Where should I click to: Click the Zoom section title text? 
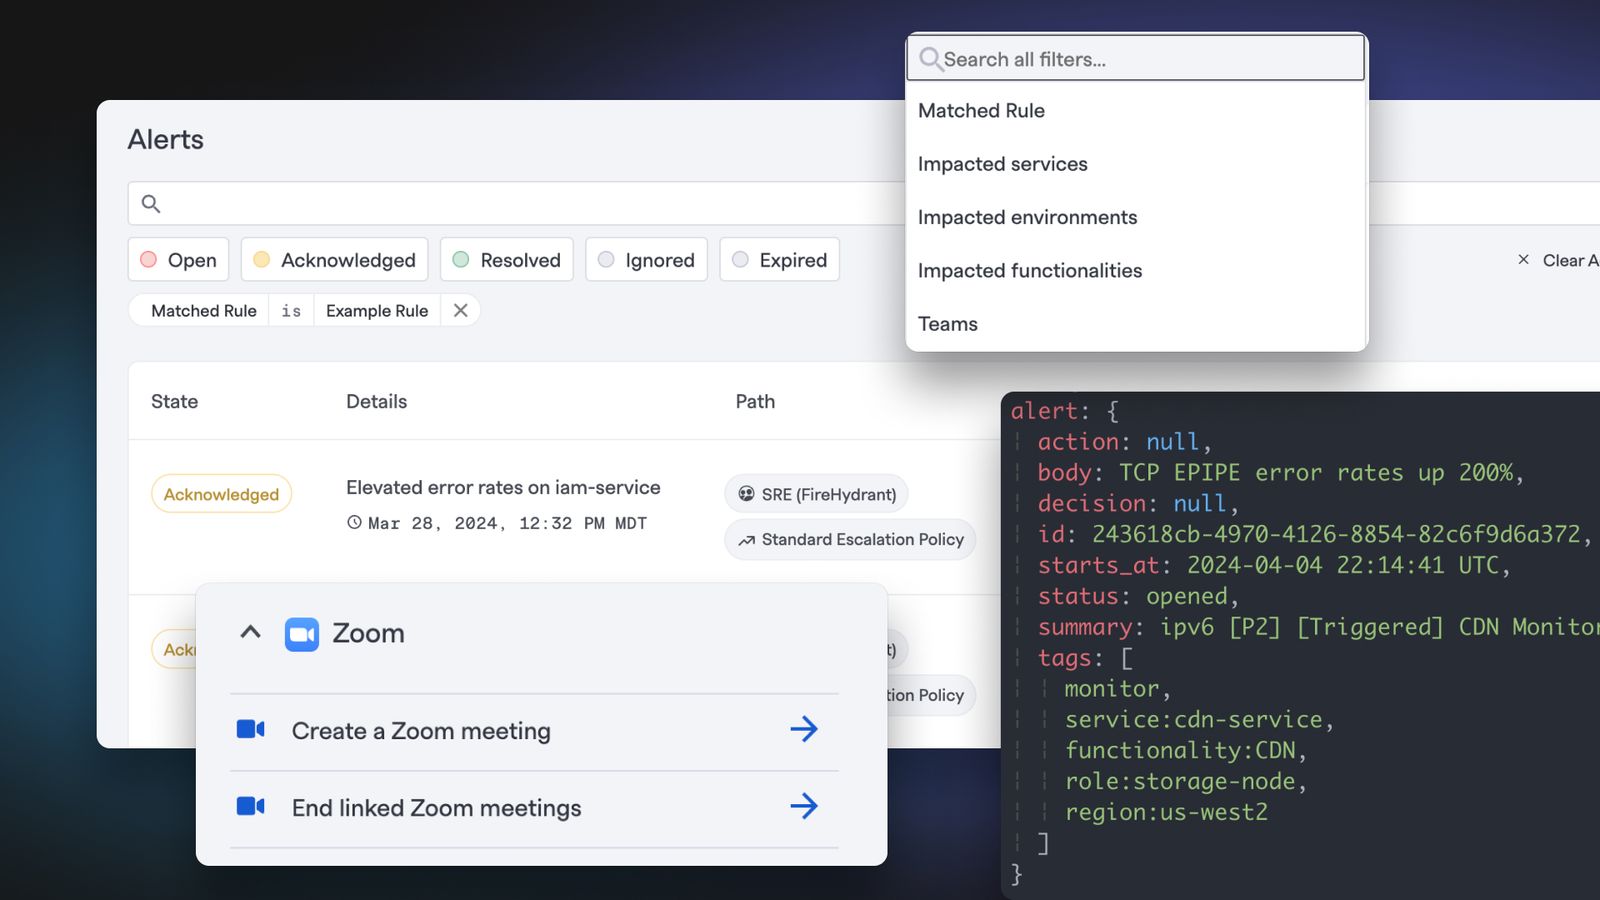pyautogui.click(x=368, y=633)
